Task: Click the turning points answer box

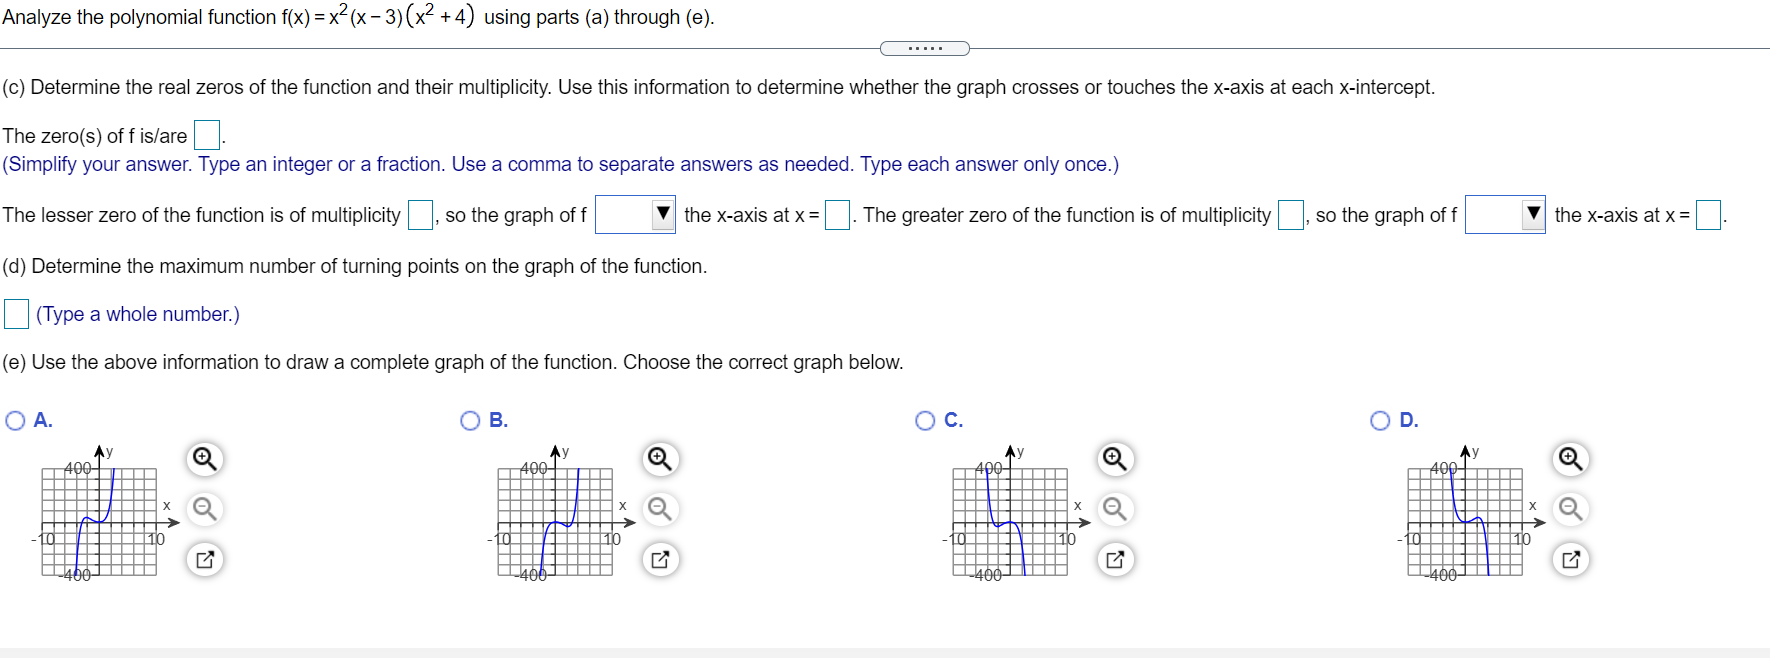Action: coord(15,314)
